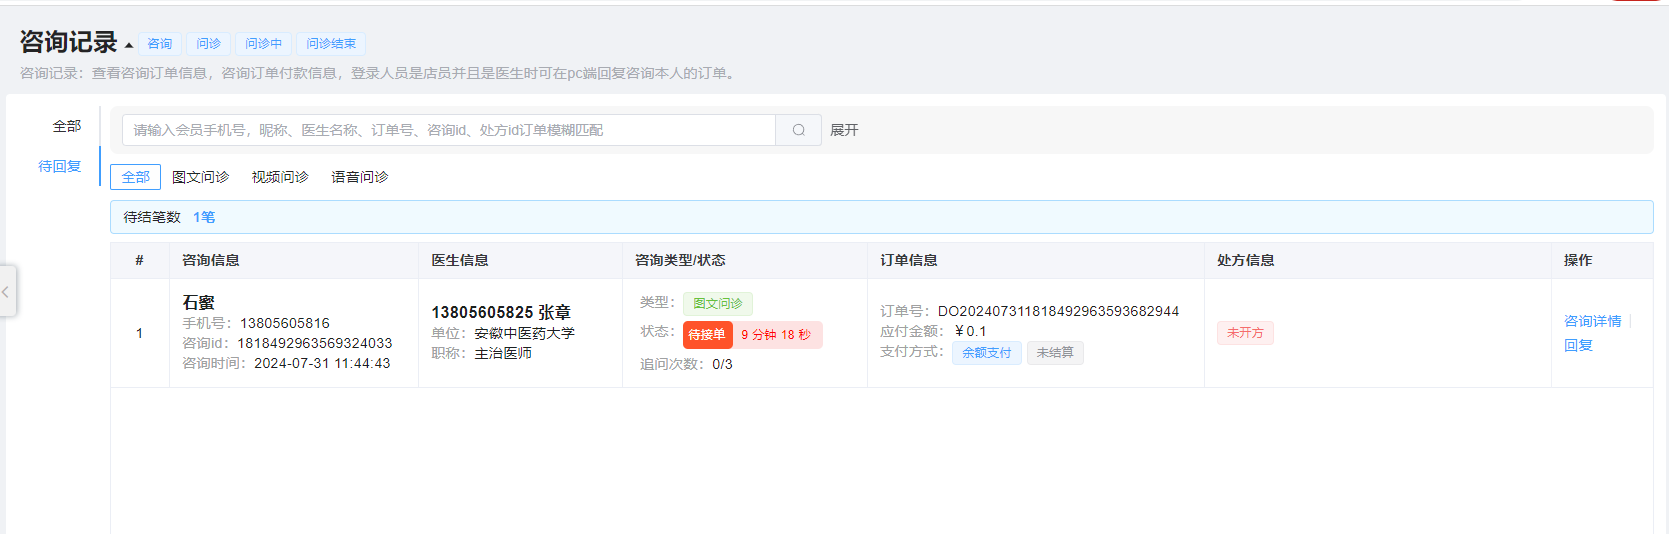
Task: Click row number 1 cell
Action: (x=139, y=333)
